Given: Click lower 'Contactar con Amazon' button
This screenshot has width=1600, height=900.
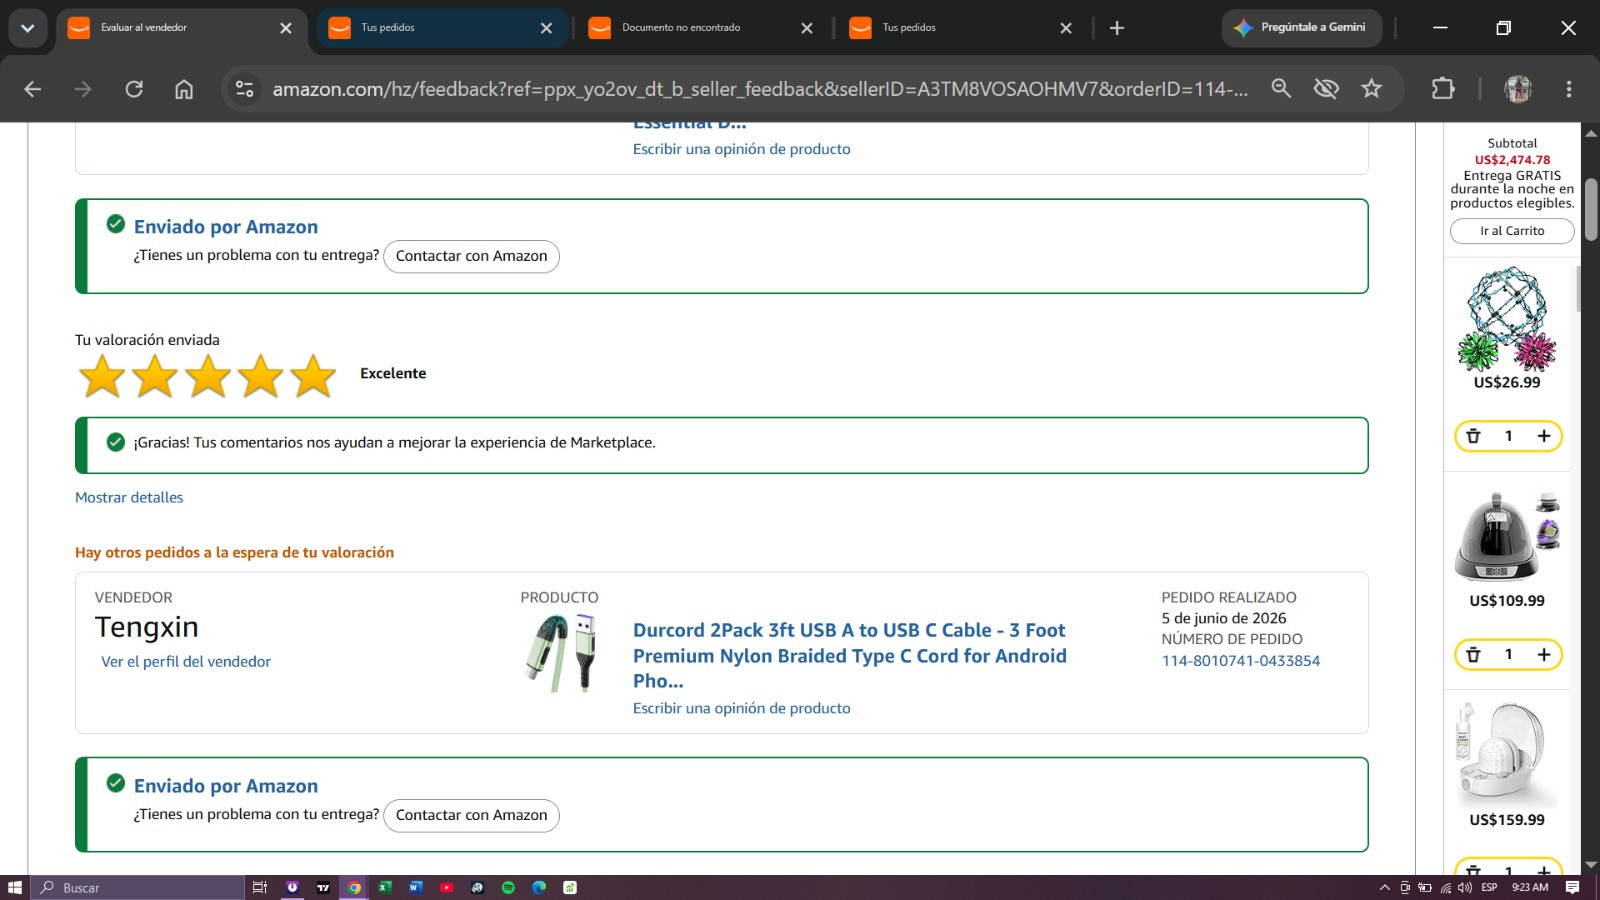Looking at the screenshot, I should coord(471,815).
